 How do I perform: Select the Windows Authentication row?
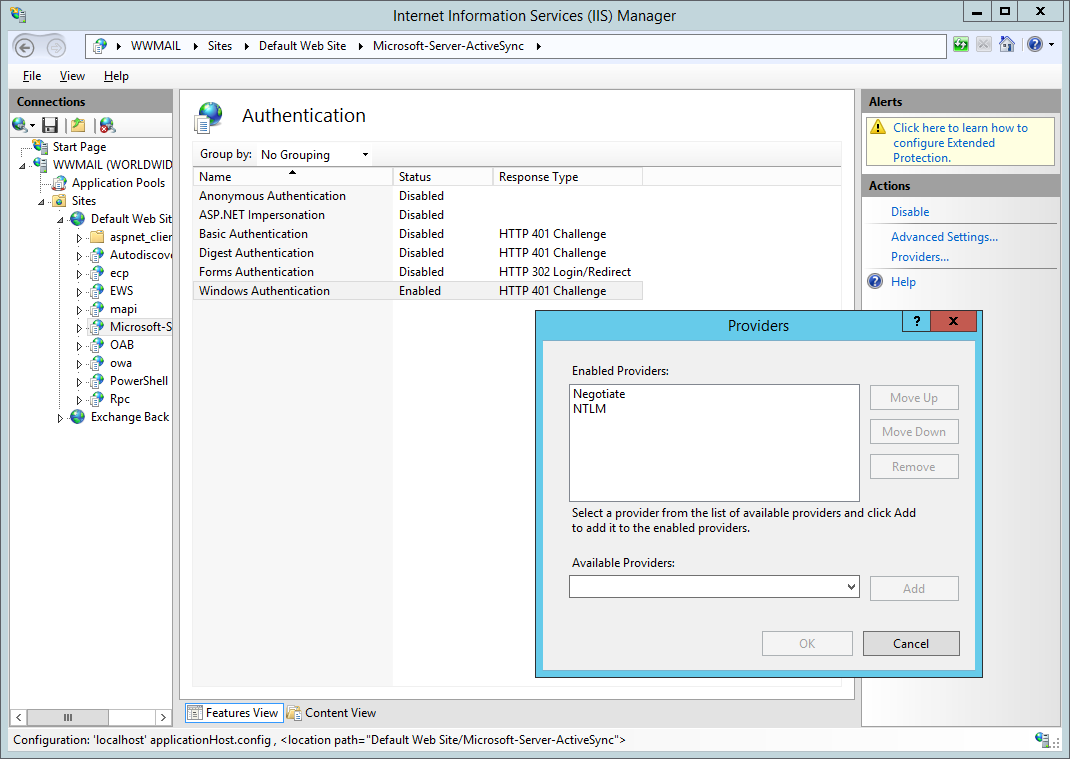click(x=418, y=291)
